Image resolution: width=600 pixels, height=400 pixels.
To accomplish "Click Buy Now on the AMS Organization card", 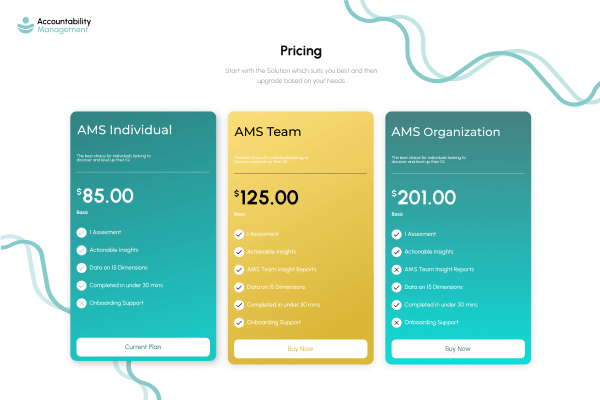I will pyautogui.click(x=457, y=348).
